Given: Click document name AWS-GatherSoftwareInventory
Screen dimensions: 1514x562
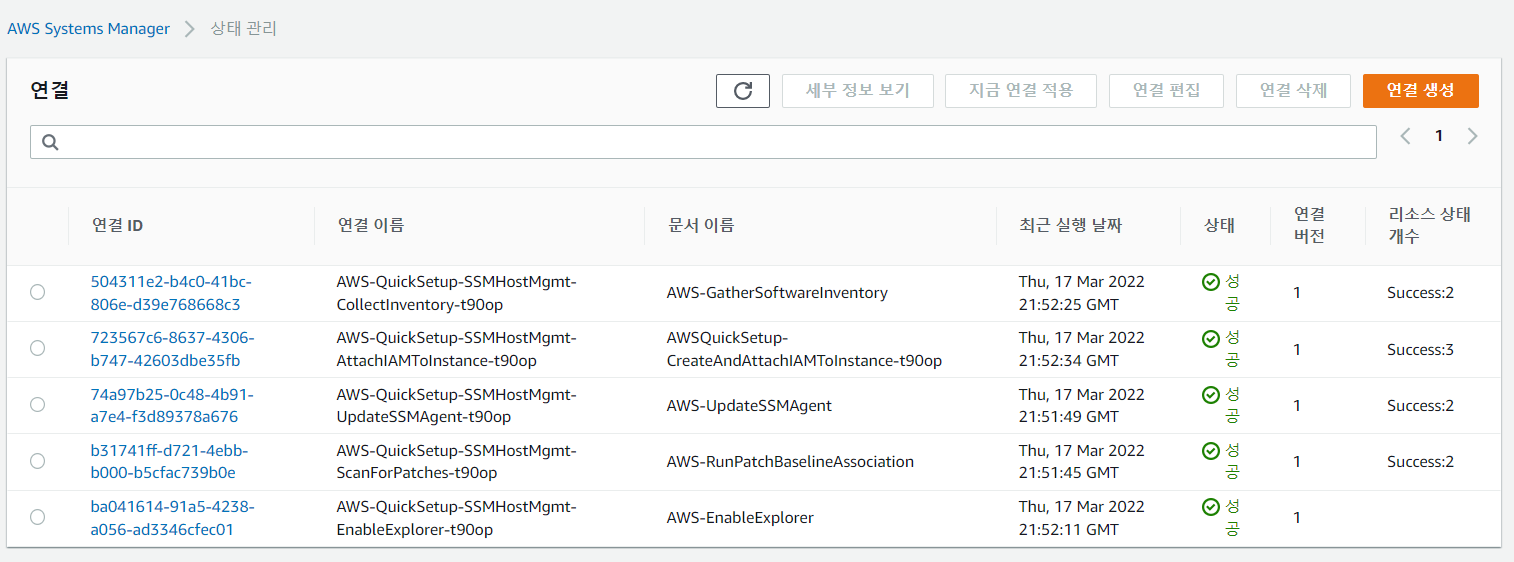Looking at the screenshot, I should click(777, 293).
